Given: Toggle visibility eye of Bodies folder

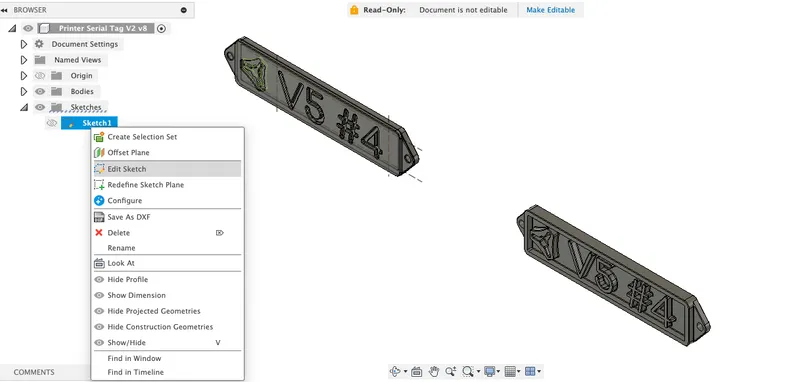Looking at the screenshot, I should [x=40, y=91].
